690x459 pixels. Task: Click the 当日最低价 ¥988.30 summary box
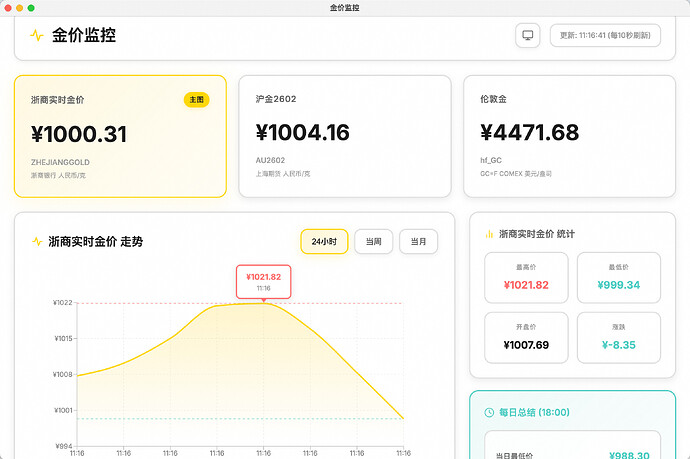pyautogui.click(x=572, y=446)
